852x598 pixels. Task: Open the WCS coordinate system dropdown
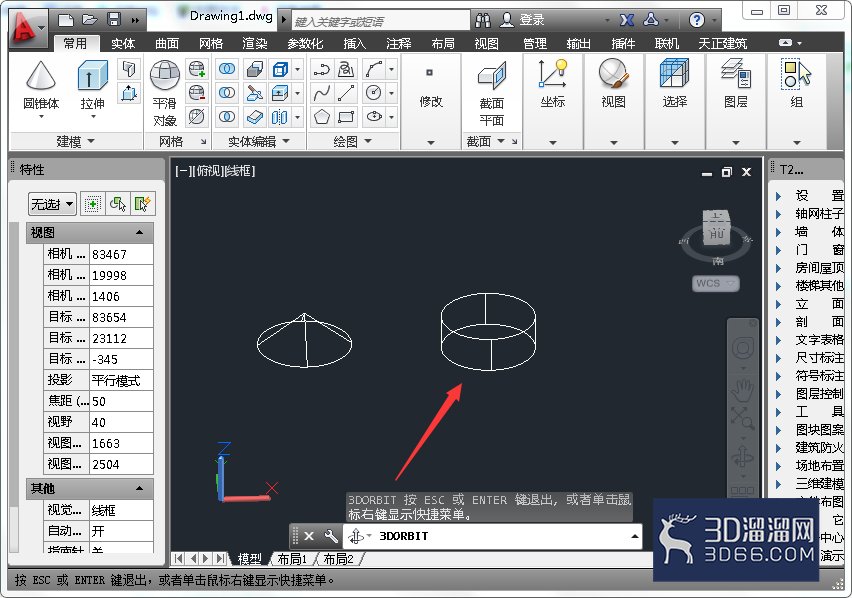pyautogui.click(x=716, y=284)
